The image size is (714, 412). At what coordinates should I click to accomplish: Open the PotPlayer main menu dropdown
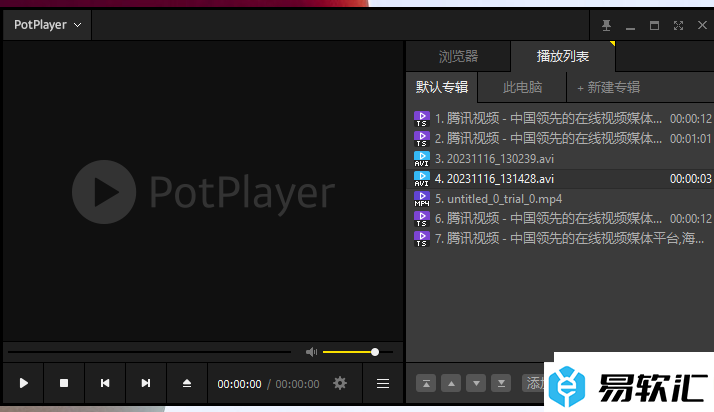pyautogui.click(x=47, y=25)
